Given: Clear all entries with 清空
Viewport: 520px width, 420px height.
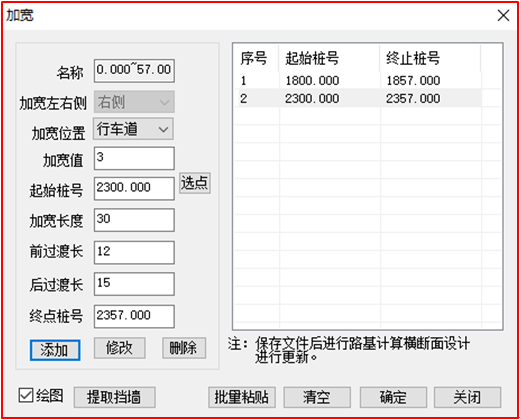Looking at the screenshot, I should coord(317,397).
